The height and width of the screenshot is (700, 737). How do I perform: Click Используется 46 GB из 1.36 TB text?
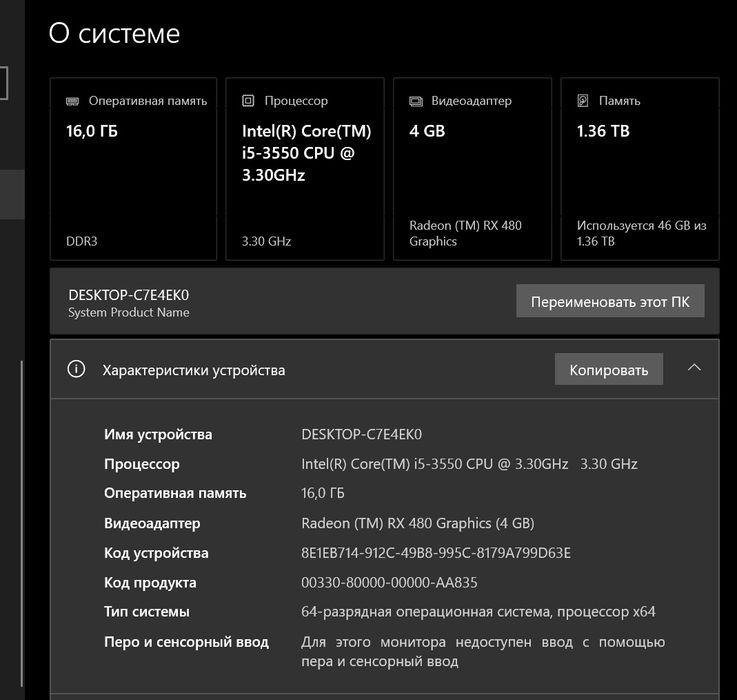(642, 233)
